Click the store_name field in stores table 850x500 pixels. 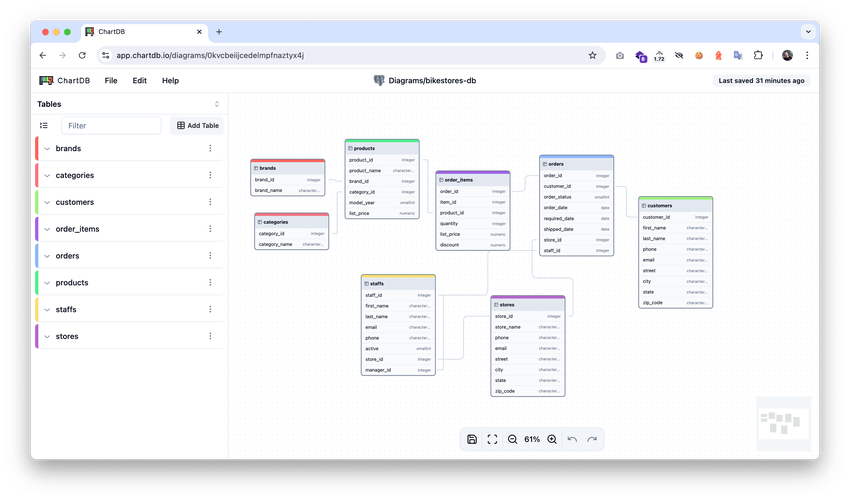[x=528, y=327]
